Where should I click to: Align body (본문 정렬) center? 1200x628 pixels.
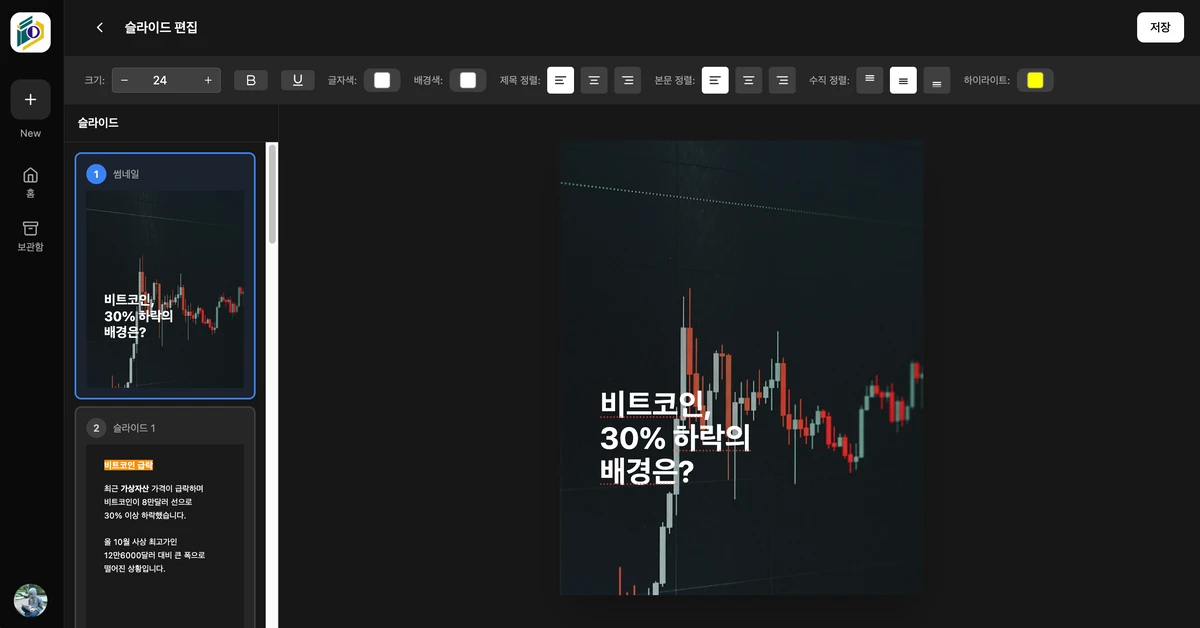point(749,80)
